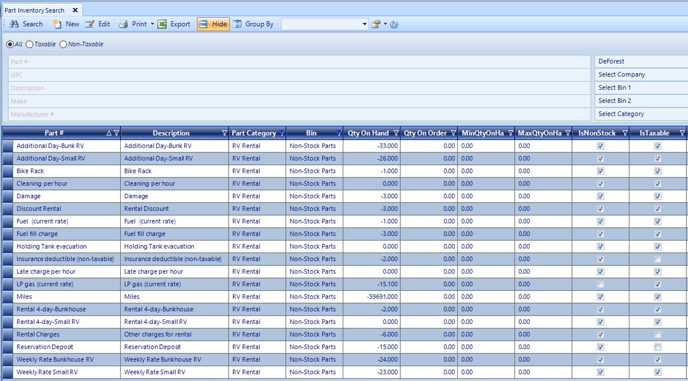The width and height of the screenshot is (688, 381).
Task: Click the refresh icon at toolbar end
Action: click(x=394, y=25)
